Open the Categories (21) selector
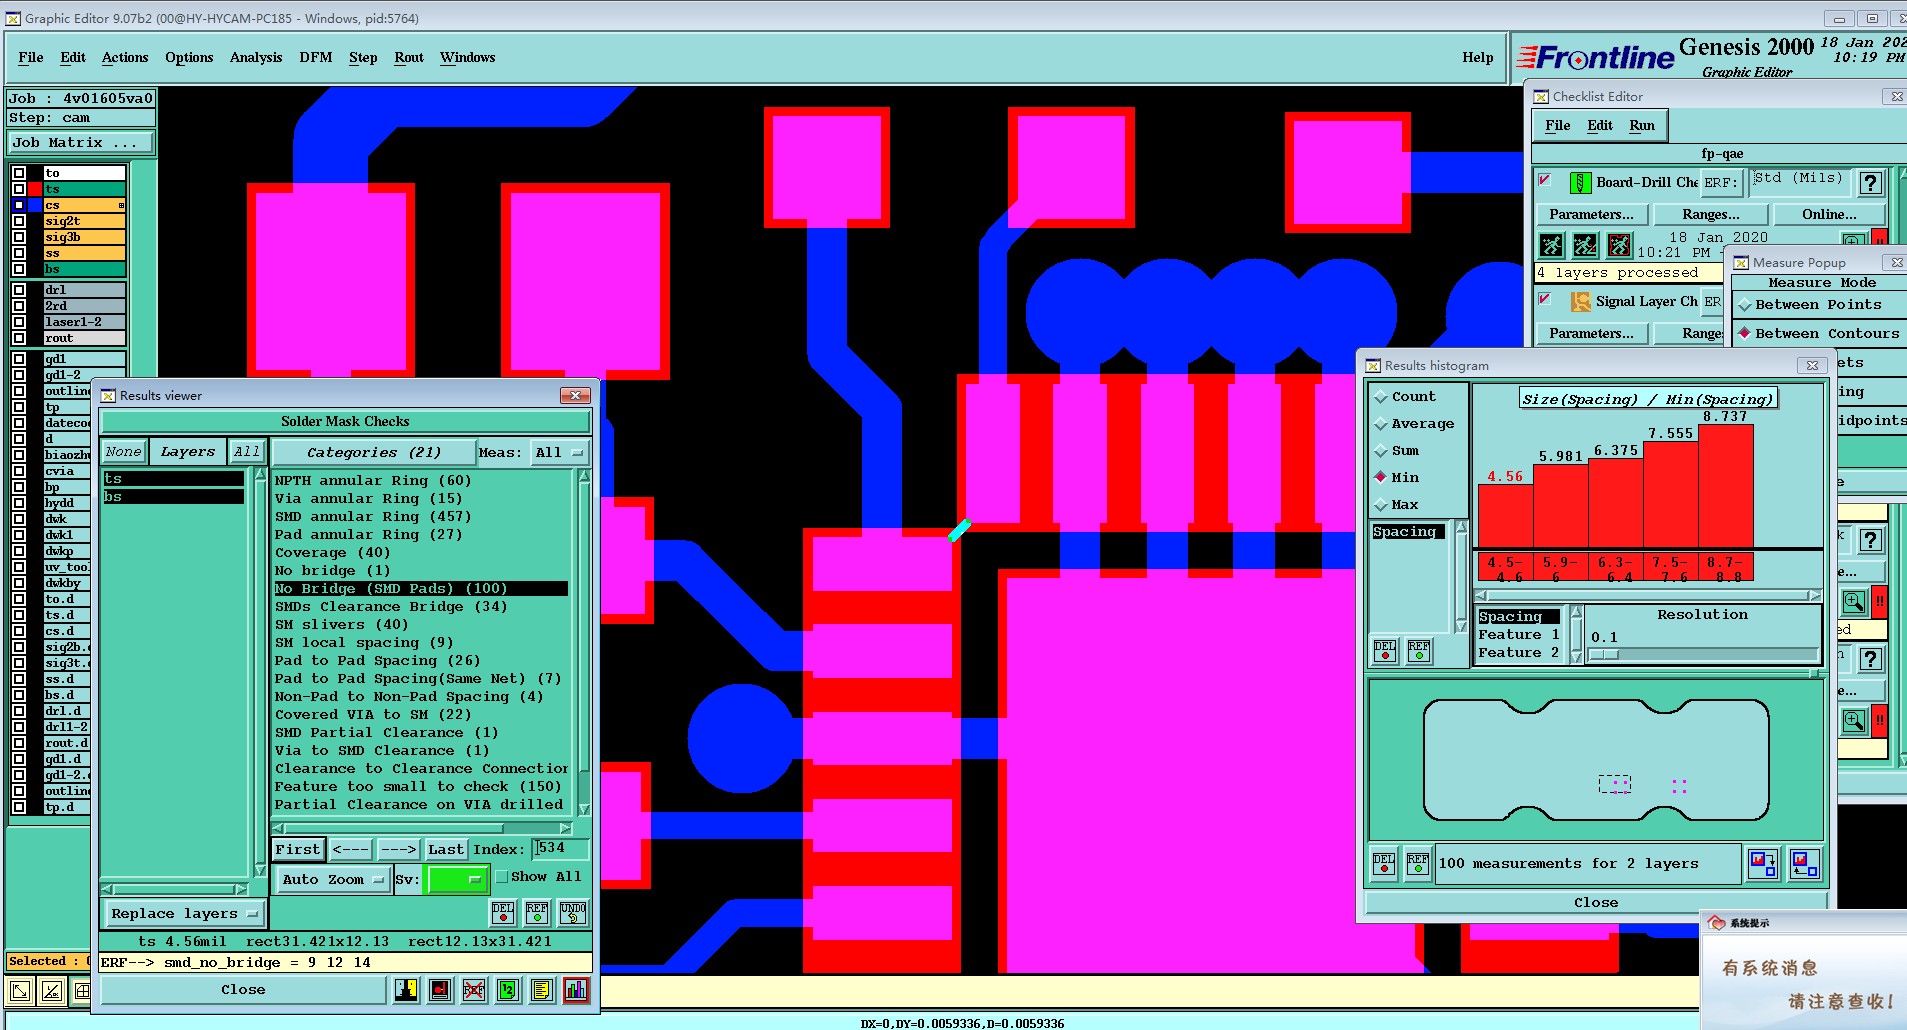The image size is (1907, 1030). point(373,453)
